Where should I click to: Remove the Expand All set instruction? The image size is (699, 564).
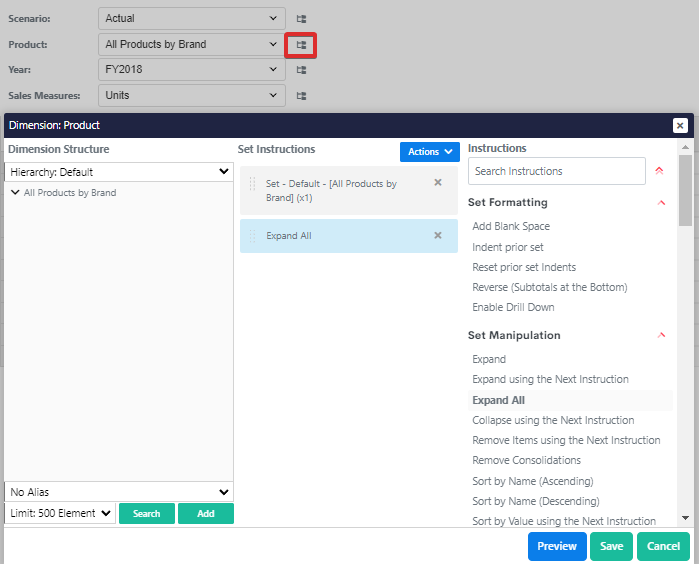tap(438, 235)
